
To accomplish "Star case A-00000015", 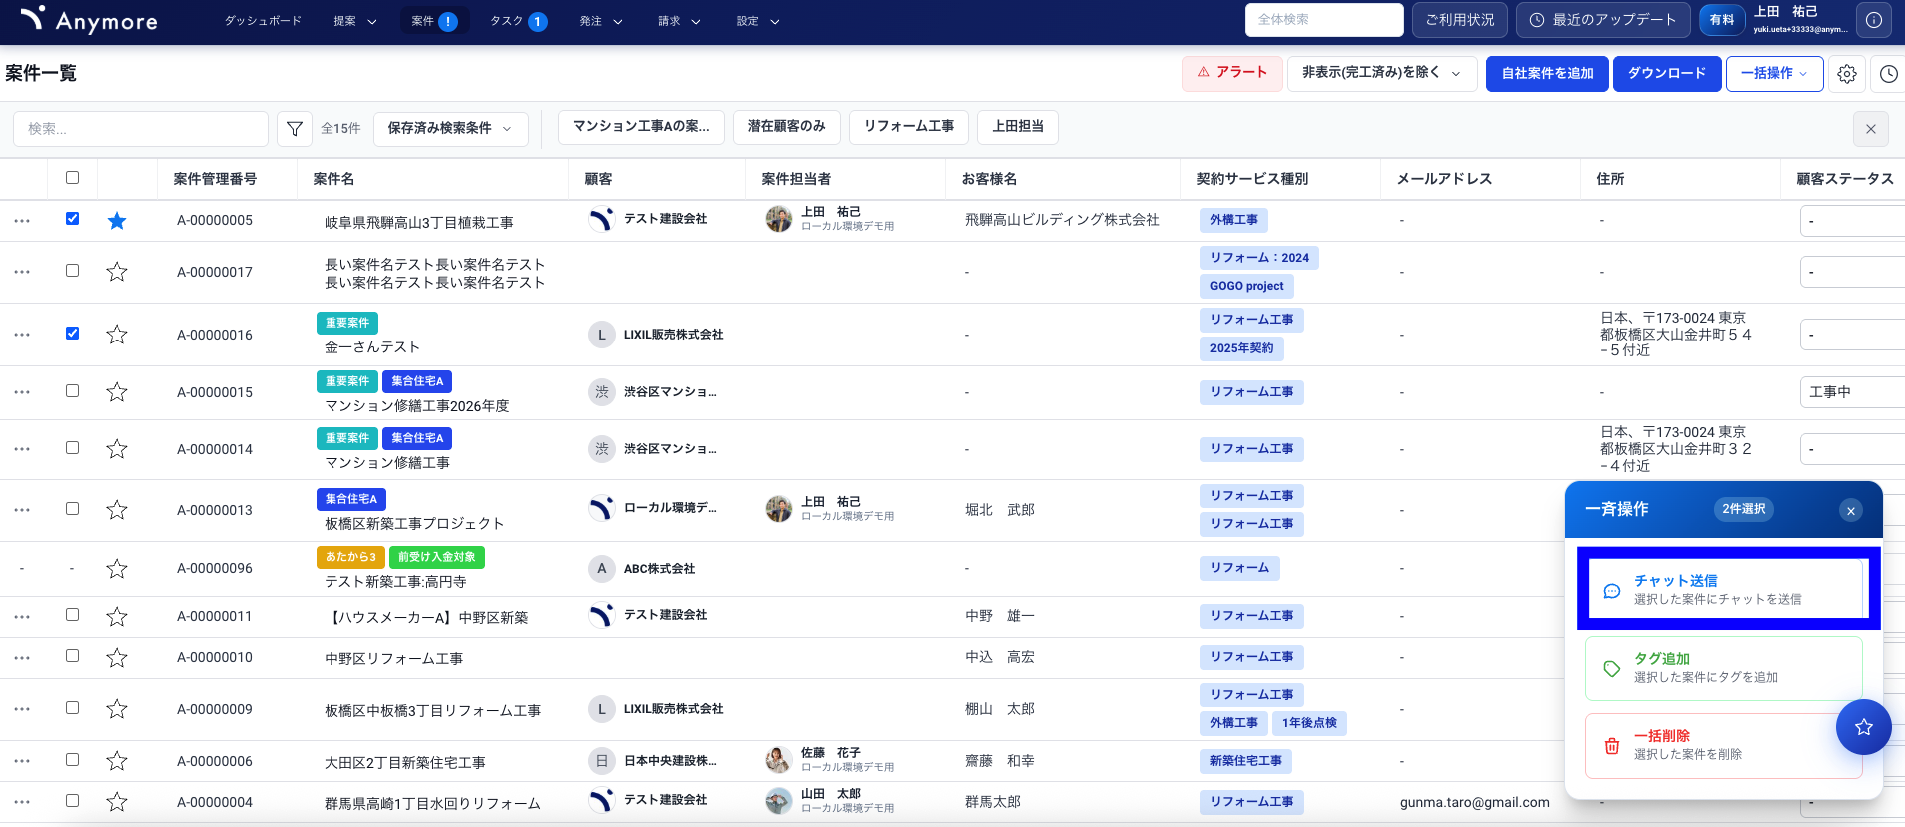I will [117, 392].
